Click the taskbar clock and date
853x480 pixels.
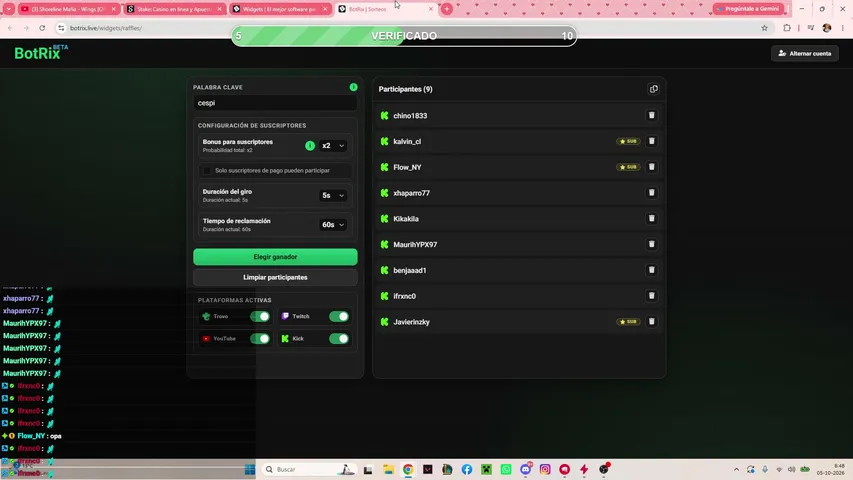tap(831, 469)
